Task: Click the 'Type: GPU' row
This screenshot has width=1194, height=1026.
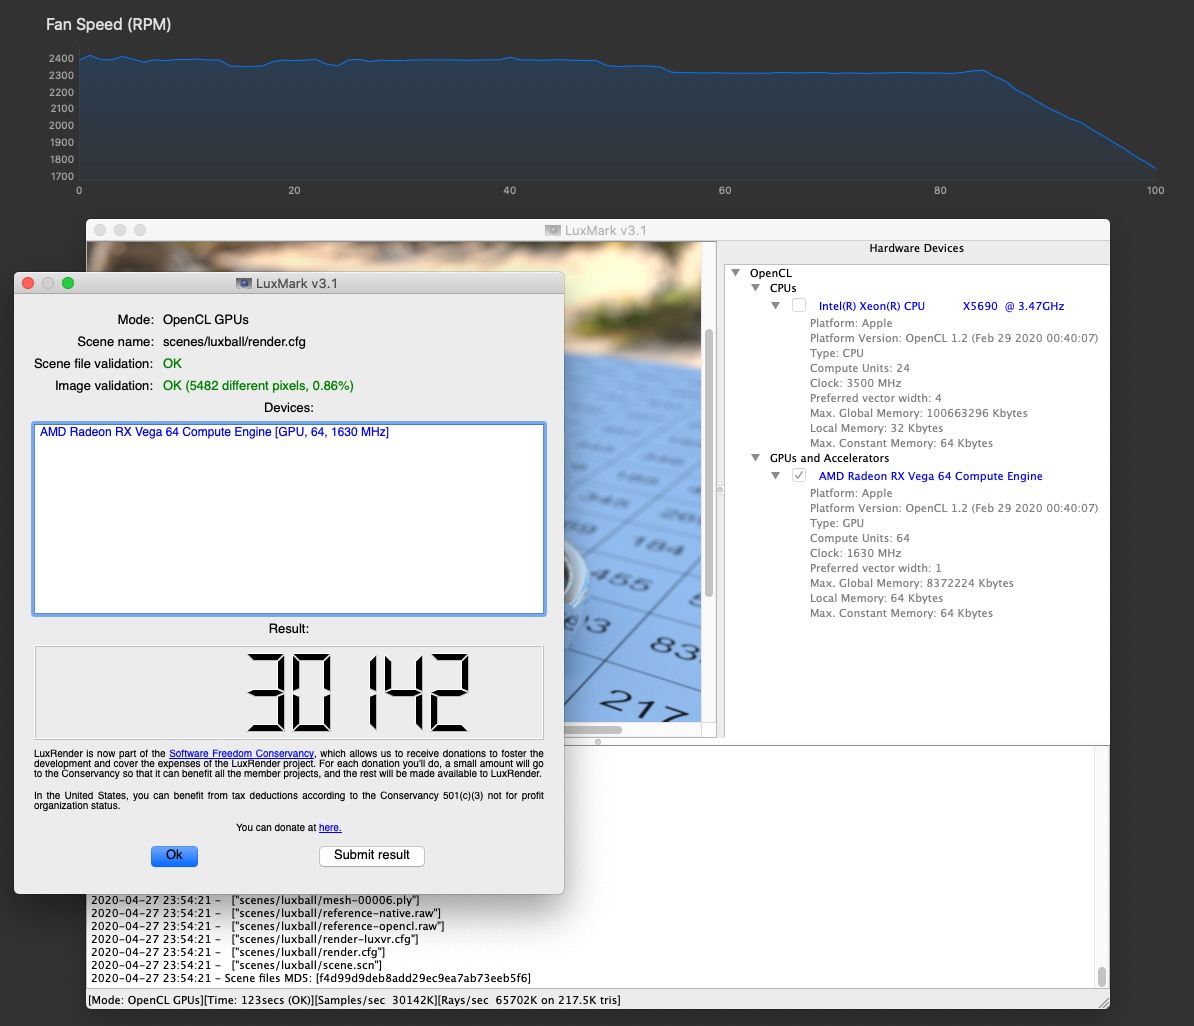Action: (837, 523)
